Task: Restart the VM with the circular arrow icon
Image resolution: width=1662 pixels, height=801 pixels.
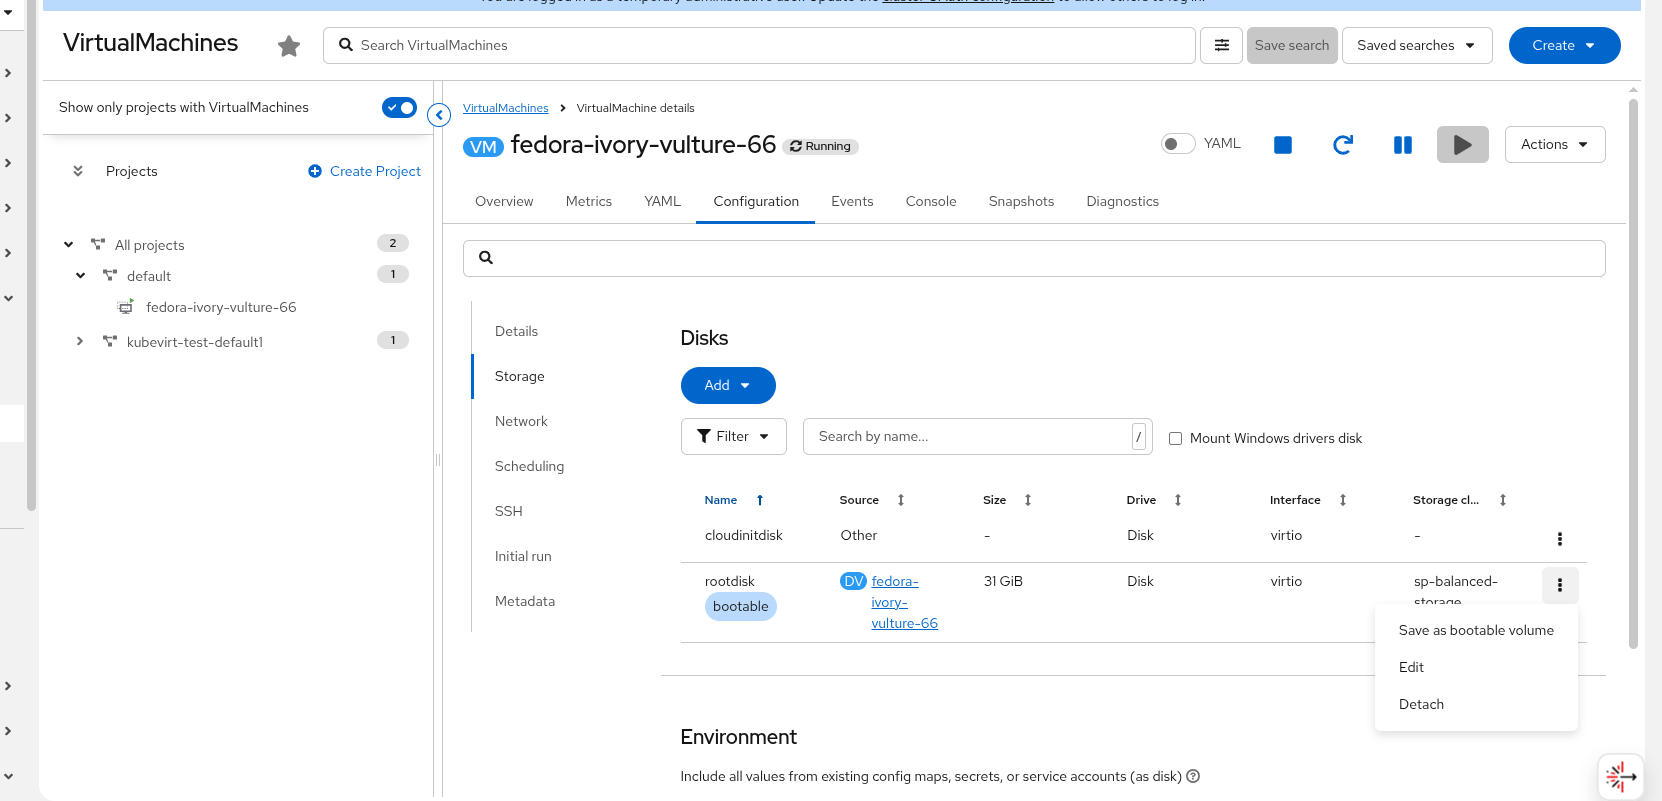Action: [x=1343, y=145]
